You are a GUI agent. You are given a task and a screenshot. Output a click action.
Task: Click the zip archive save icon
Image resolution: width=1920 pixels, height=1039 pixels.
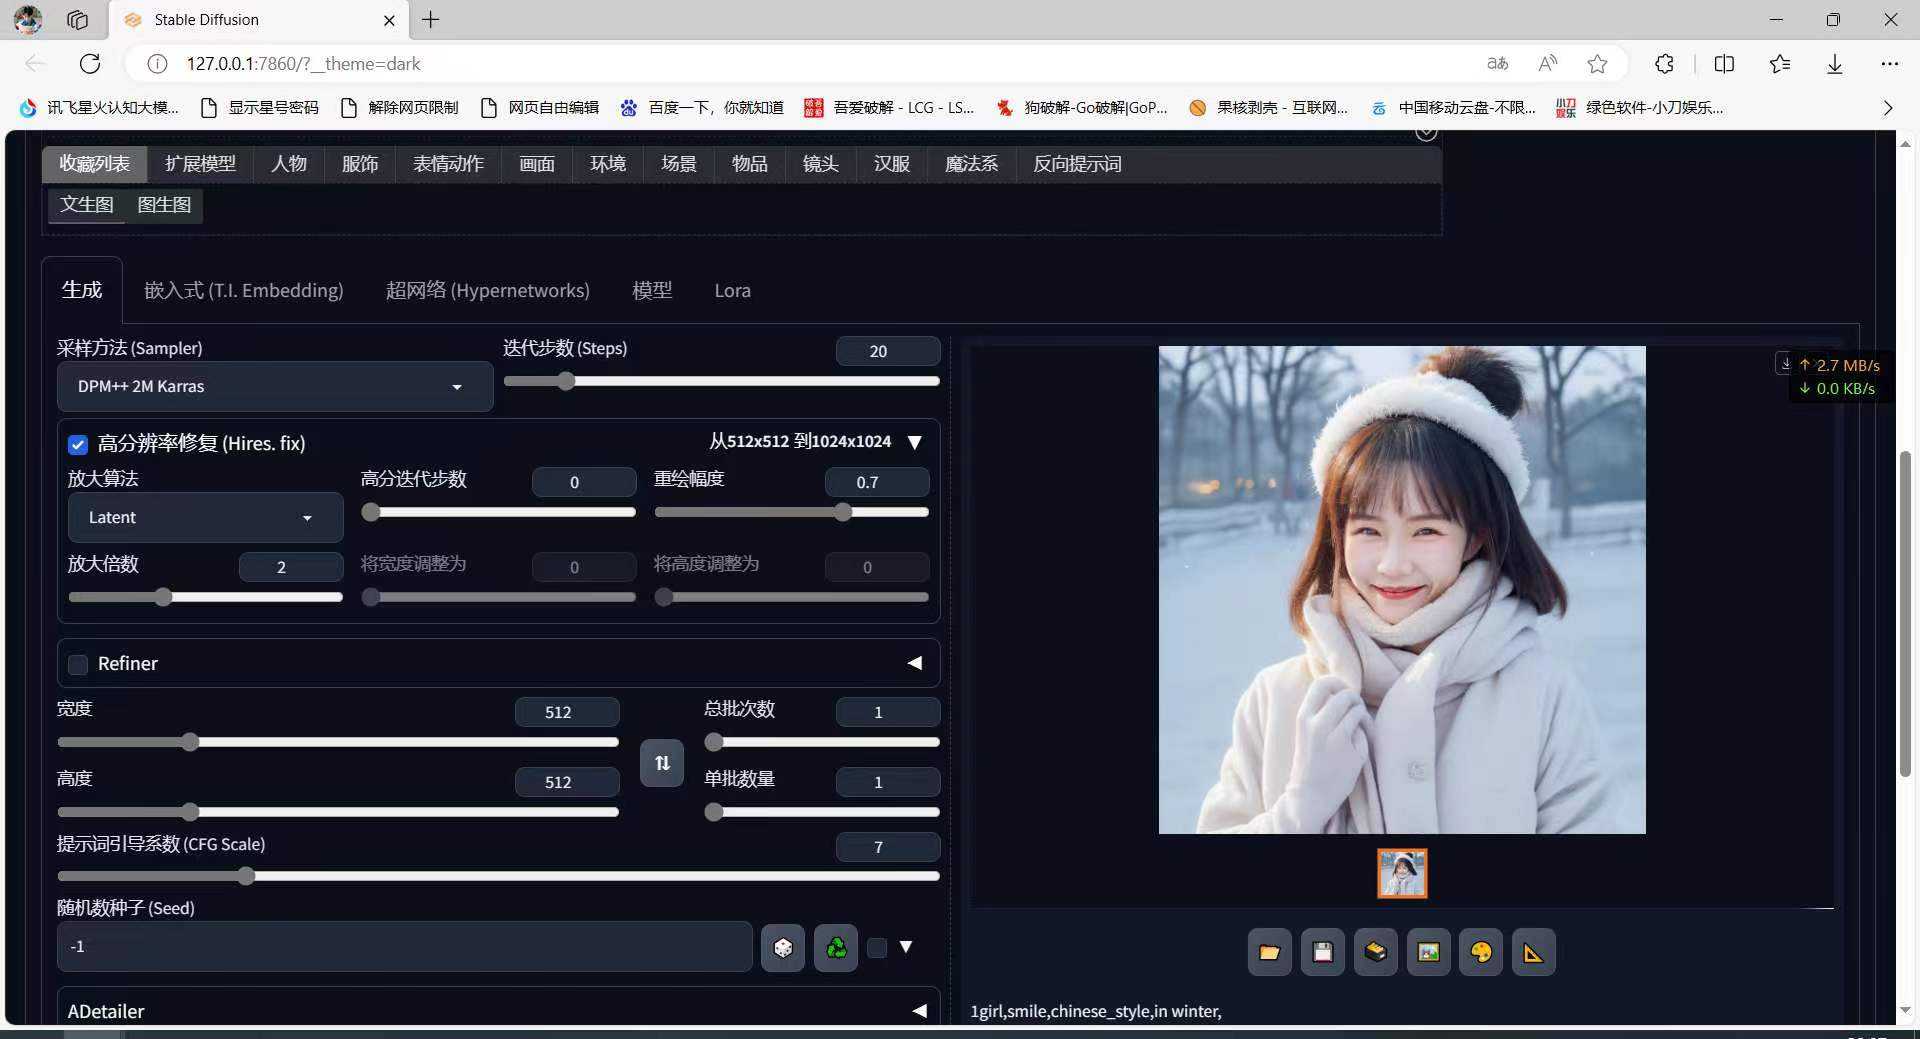tap(1375, 952)
